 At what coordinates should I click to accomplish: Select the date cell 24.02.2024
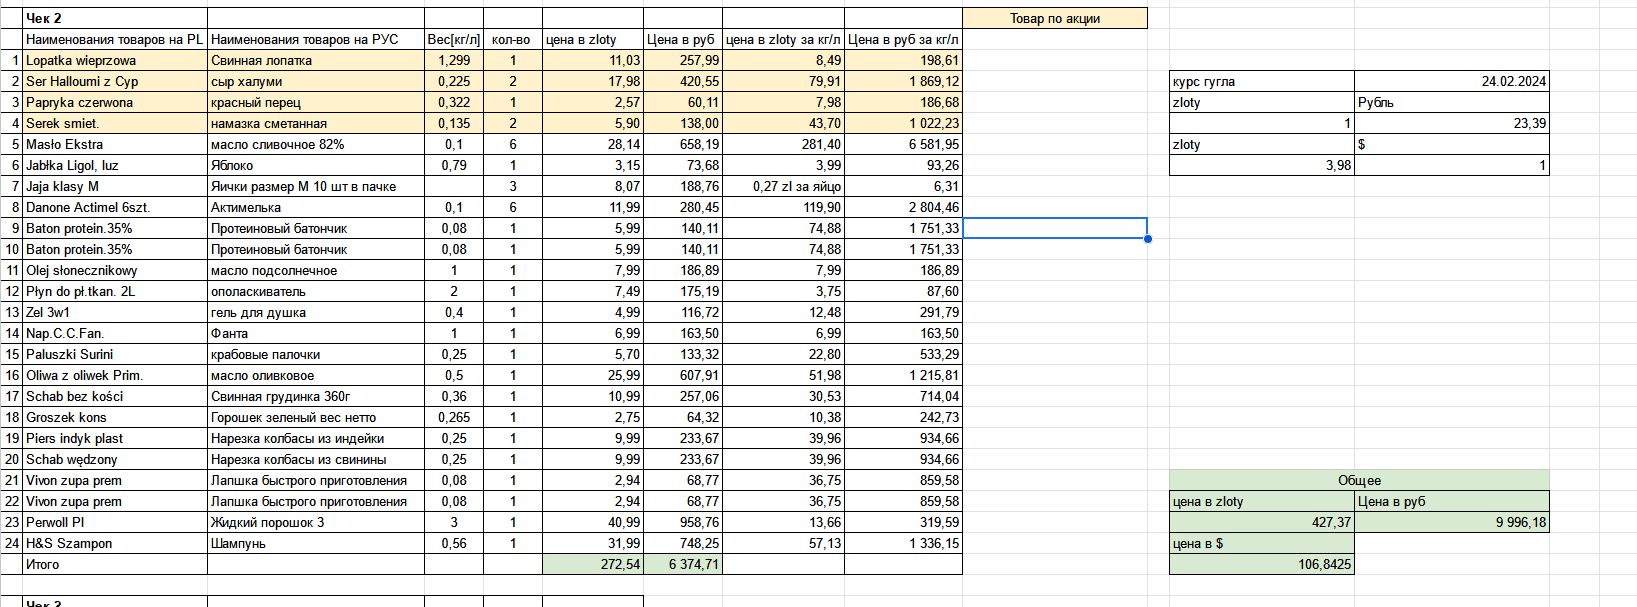tap(1451, 81)
